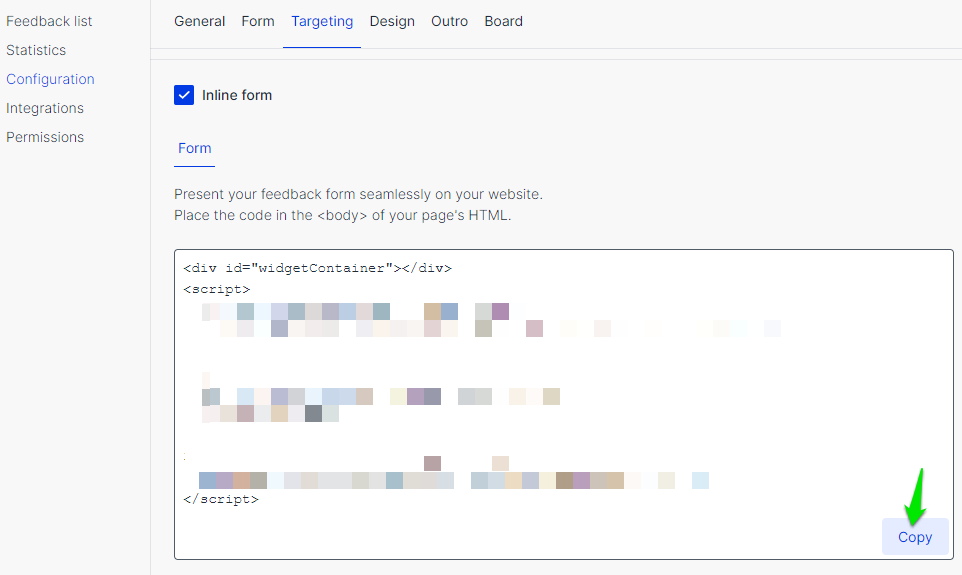Image resolution: width=962 pixels, height=575 pixels.
Task: Open Integrations in the sidebar
Action: [45, 108]
